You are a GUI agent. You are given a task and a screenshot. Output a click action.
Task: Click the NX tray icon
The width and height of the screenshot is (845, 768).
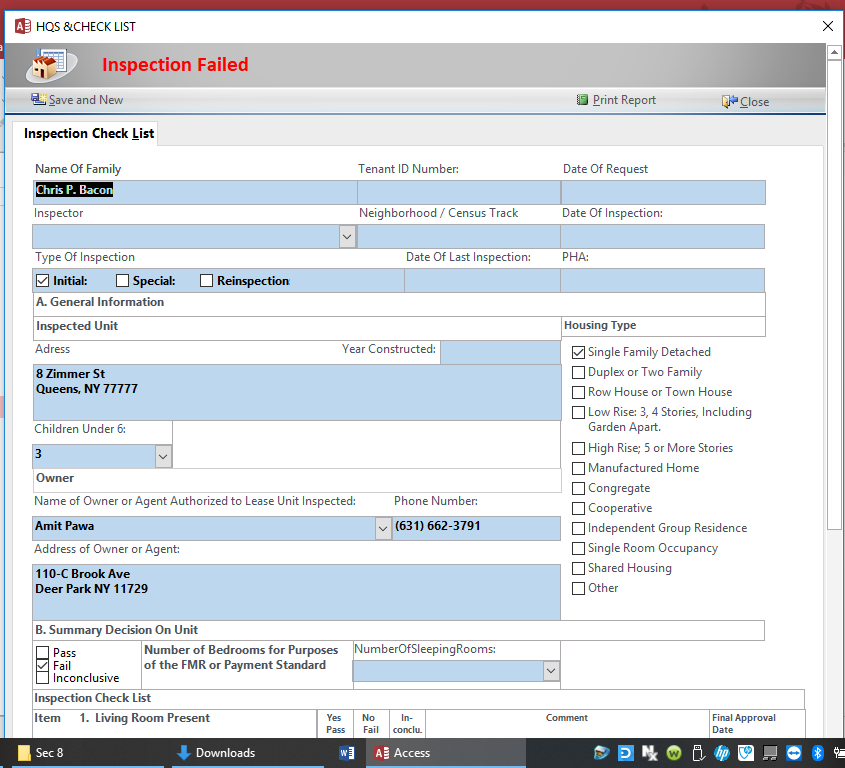tap(650, 752)
